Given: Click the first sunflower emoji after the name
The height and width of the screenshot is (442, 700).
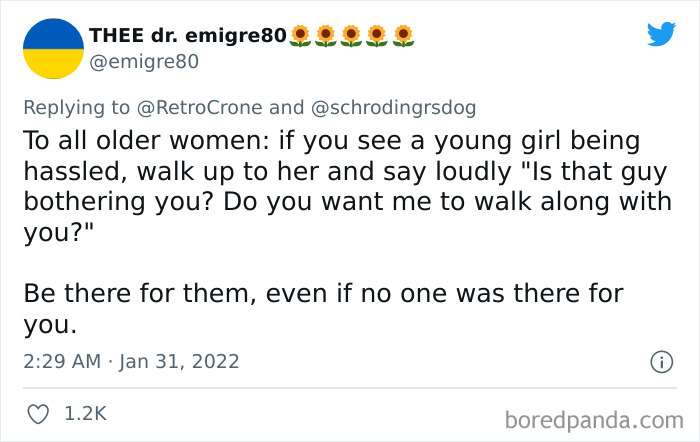Looking at the screenshot, I should click(299, 36).
